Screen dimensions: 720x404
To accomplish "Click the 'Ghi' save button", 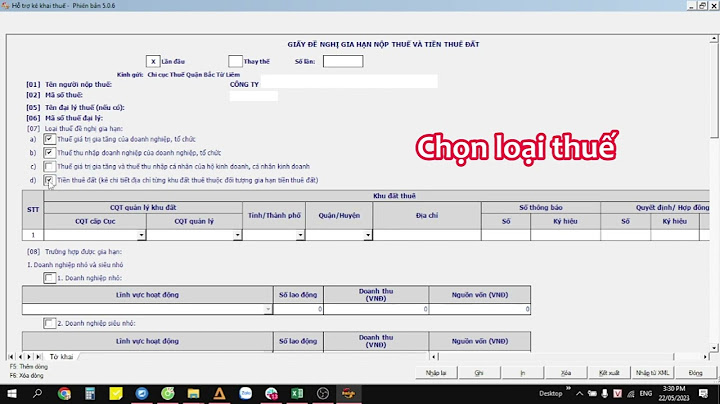I will [x=479, y=373].
